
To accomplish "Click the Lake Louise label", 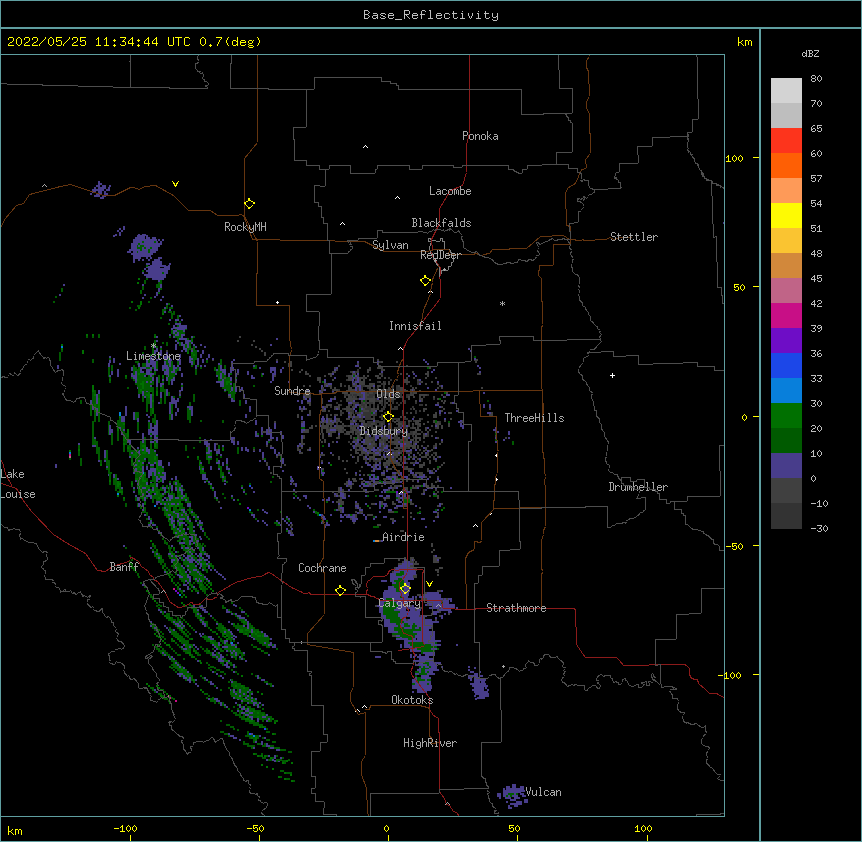I will tap(18, 484).
